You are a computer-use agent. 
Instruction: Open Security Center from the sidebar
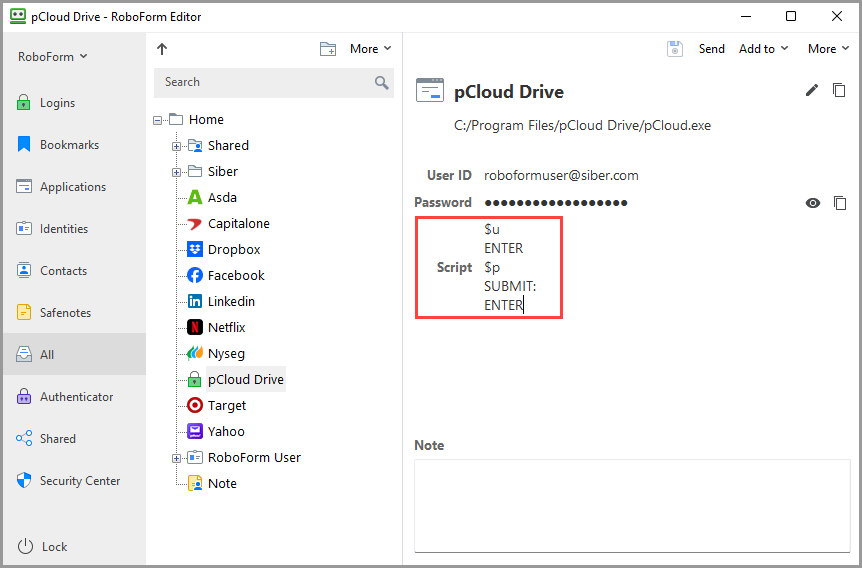coord(79,481)
